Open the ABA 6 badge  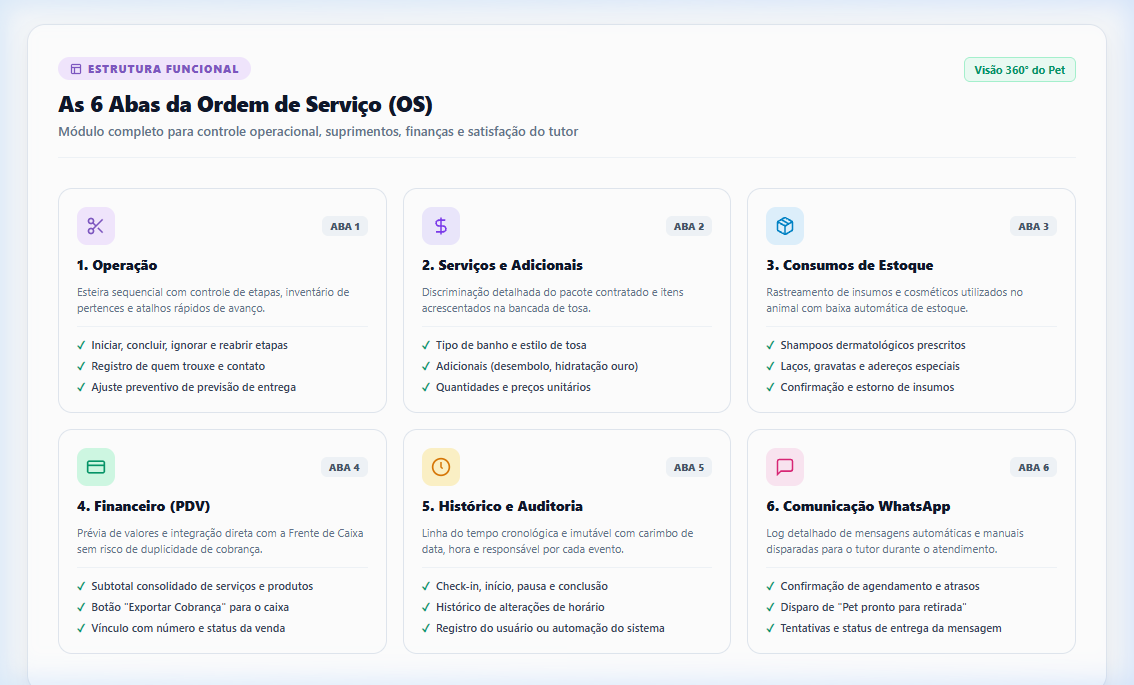coord(1033,467)
